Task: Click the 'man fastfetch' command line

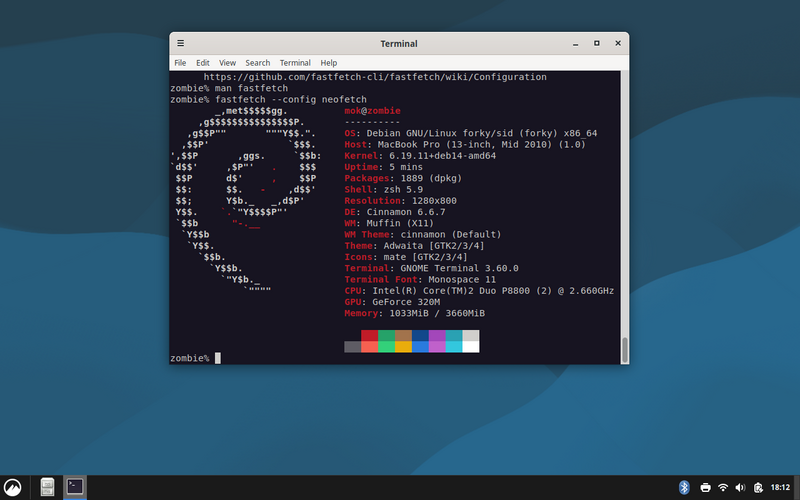Action: (x=229, y=88)
